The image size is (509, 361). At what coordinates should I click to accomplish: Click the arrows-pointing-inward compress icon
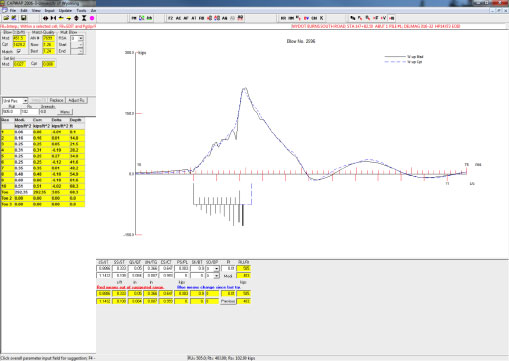53,18
